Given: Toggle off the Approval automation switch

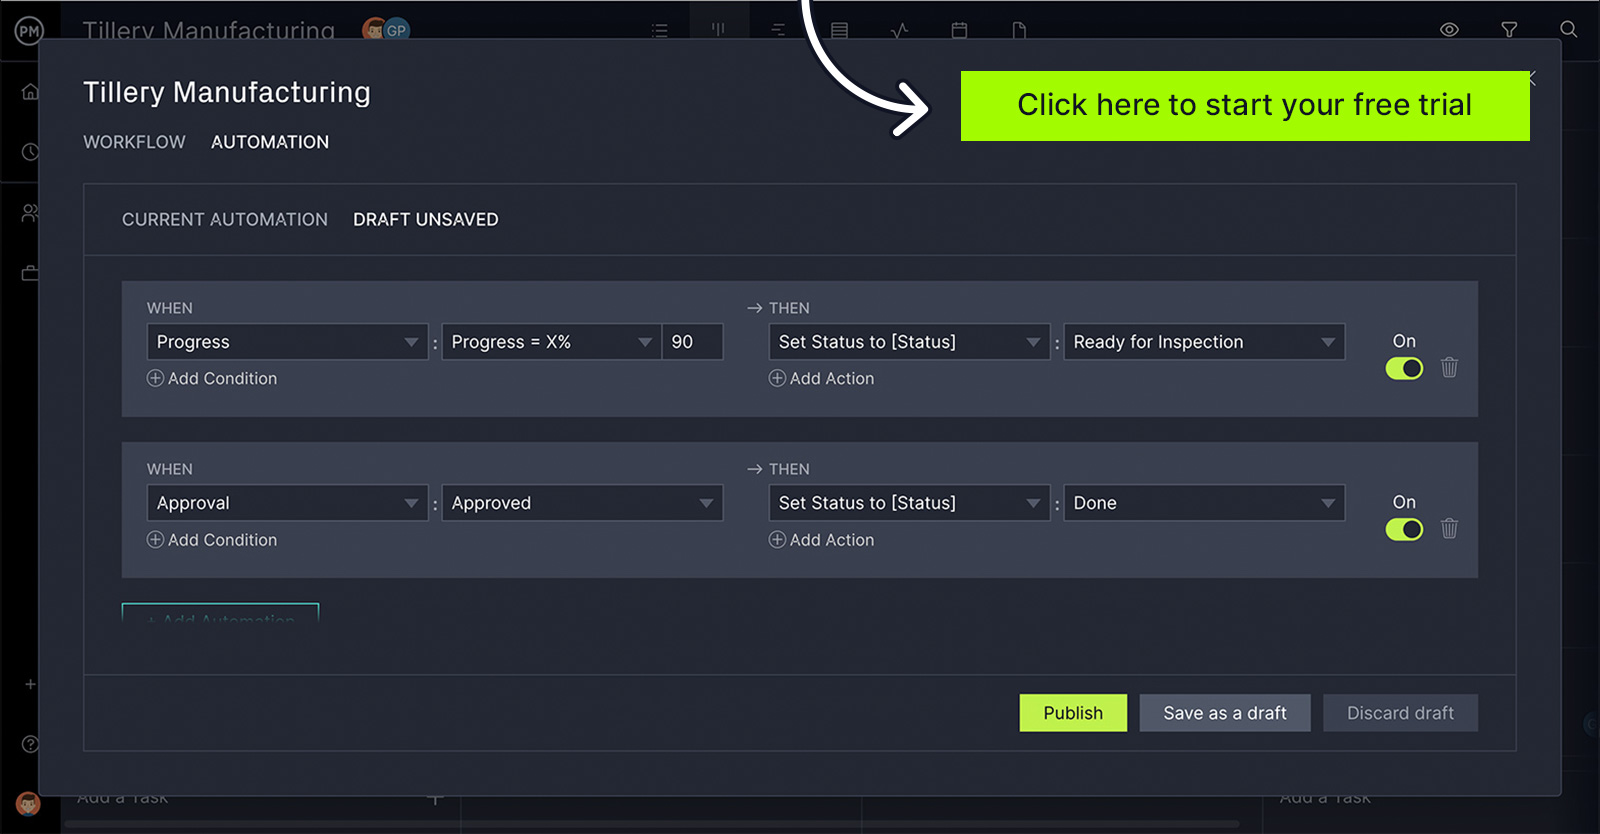Looking at the screenshot, I should [1404, 529].
